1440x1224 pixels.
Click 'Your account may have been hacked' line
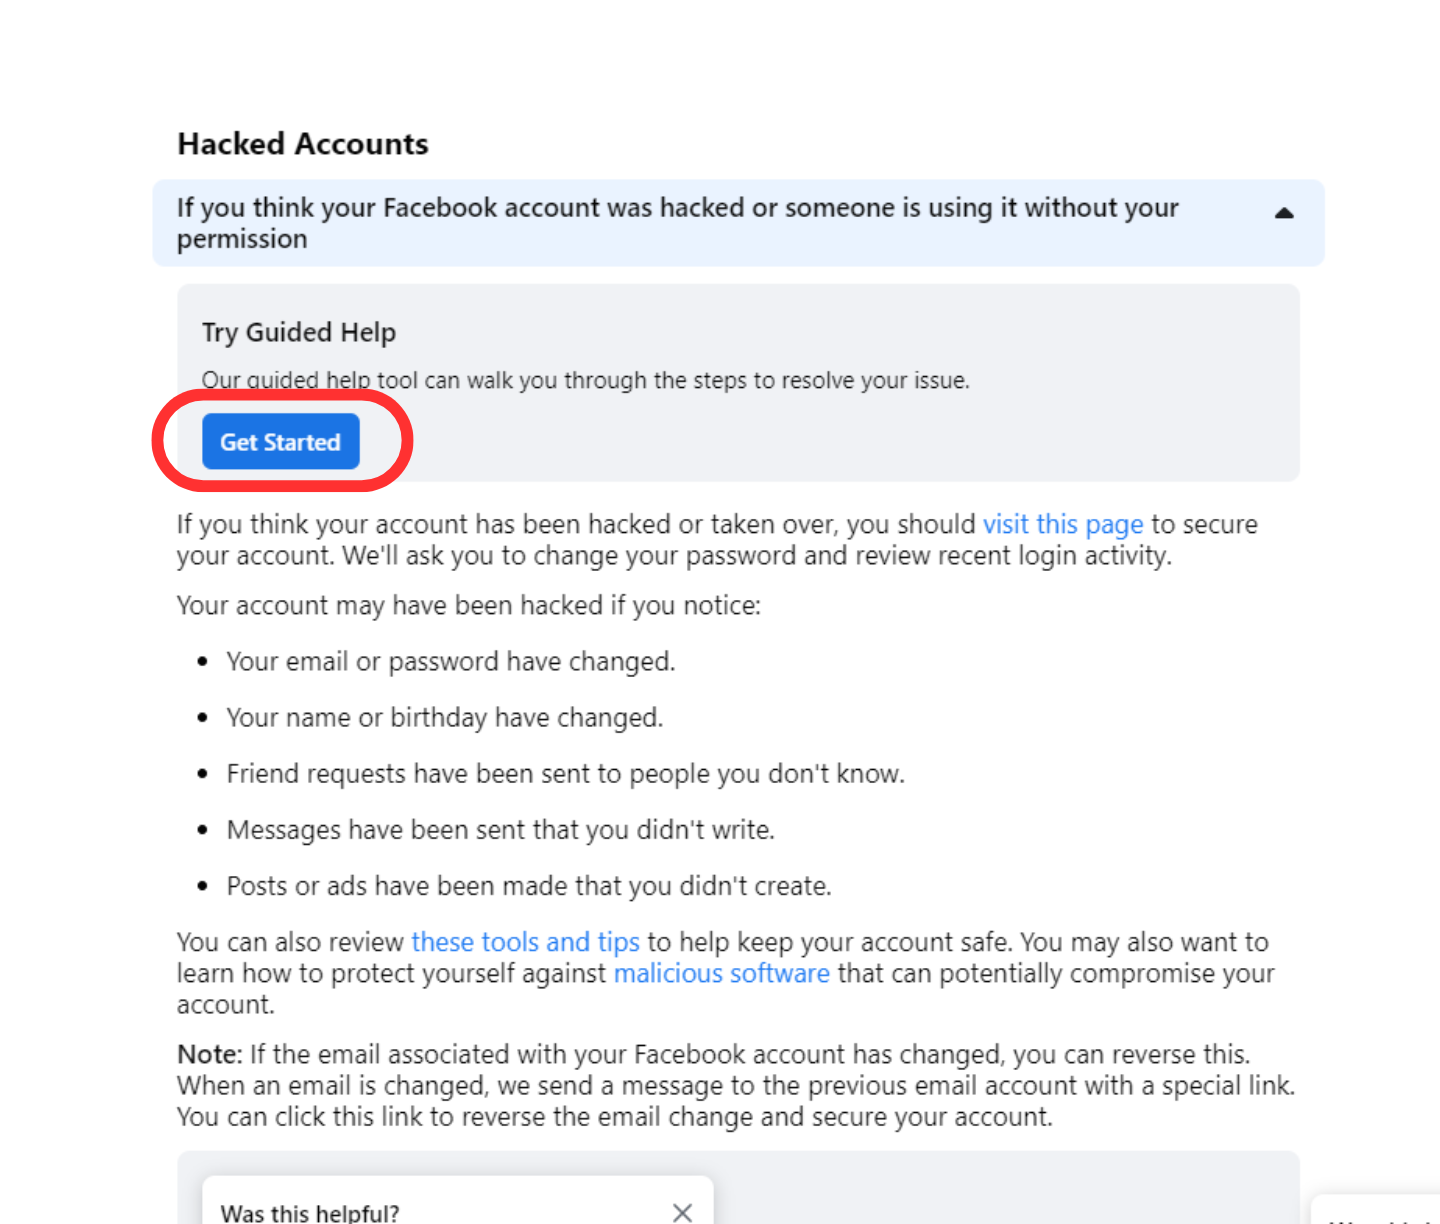tap(468, 606)
